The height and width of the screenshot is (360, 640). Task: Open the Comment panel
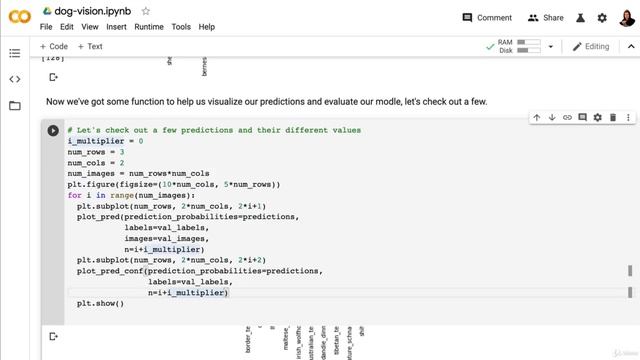click(487, 18)
